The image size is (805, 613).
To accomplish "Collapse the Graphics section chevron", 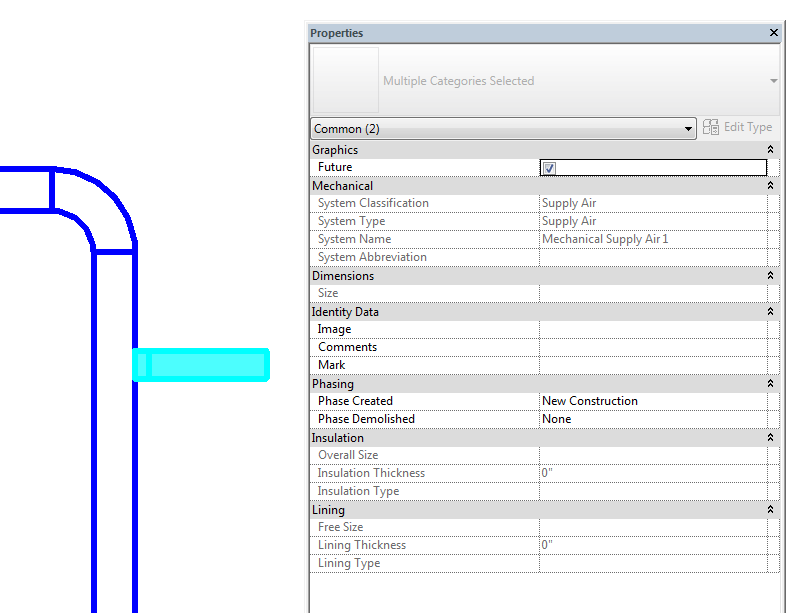I will click(769, 149).
